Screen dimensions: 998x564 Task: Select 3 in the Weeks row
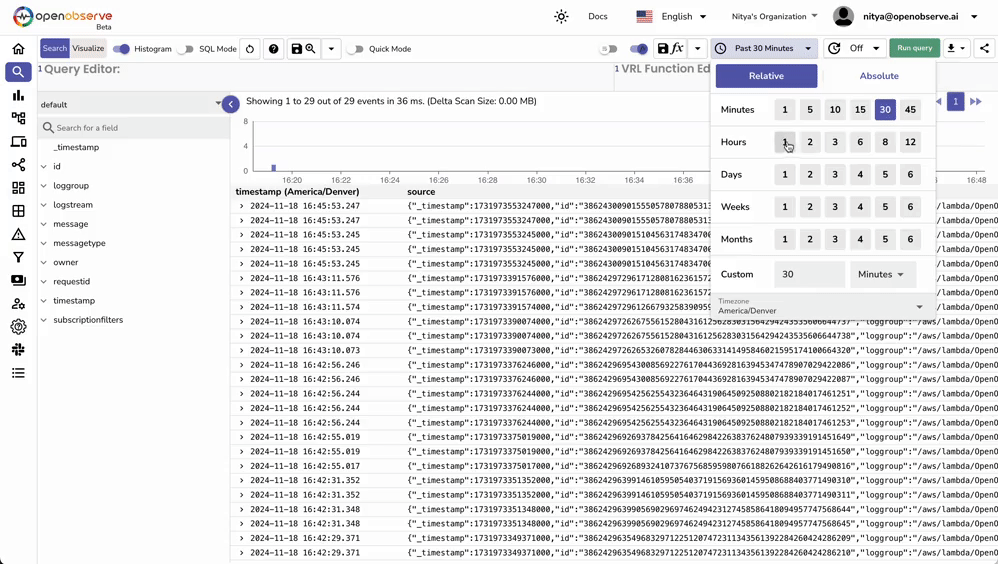tap(835, 207)
